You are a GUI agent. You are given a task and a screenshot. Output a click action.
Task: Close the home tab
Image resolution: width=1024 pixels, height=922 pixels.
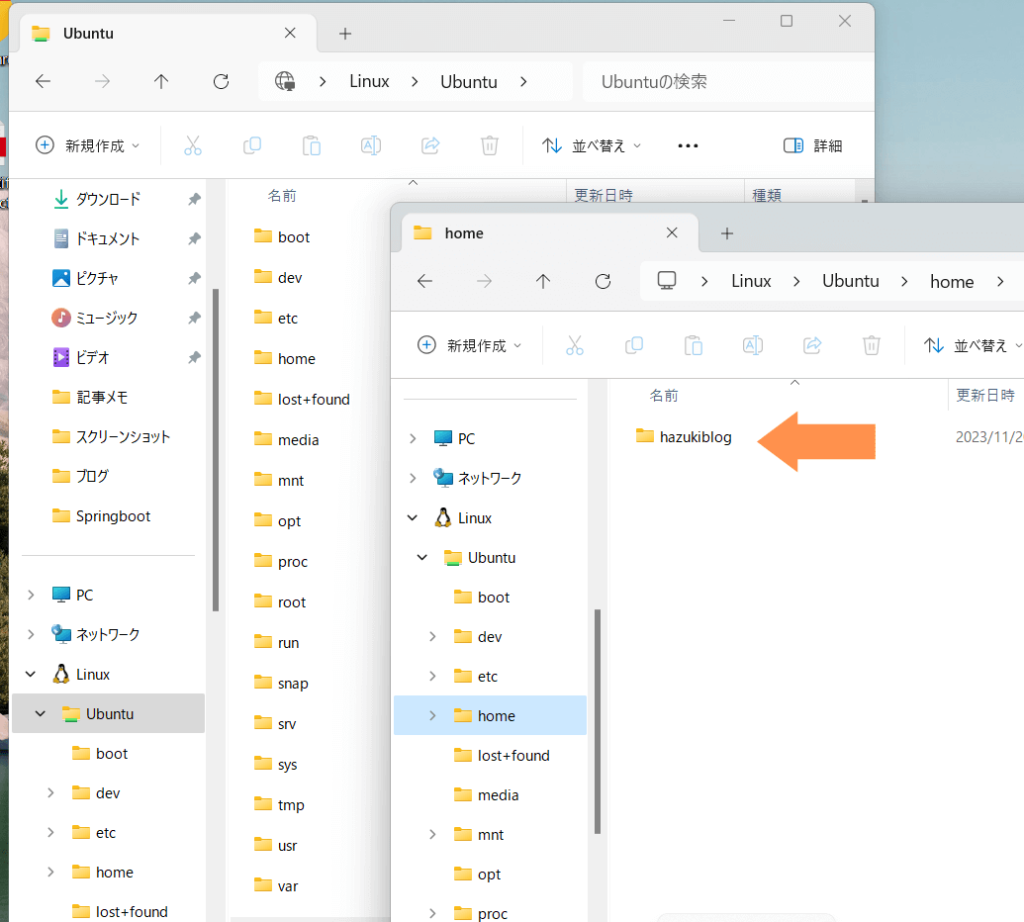[672, 233]
